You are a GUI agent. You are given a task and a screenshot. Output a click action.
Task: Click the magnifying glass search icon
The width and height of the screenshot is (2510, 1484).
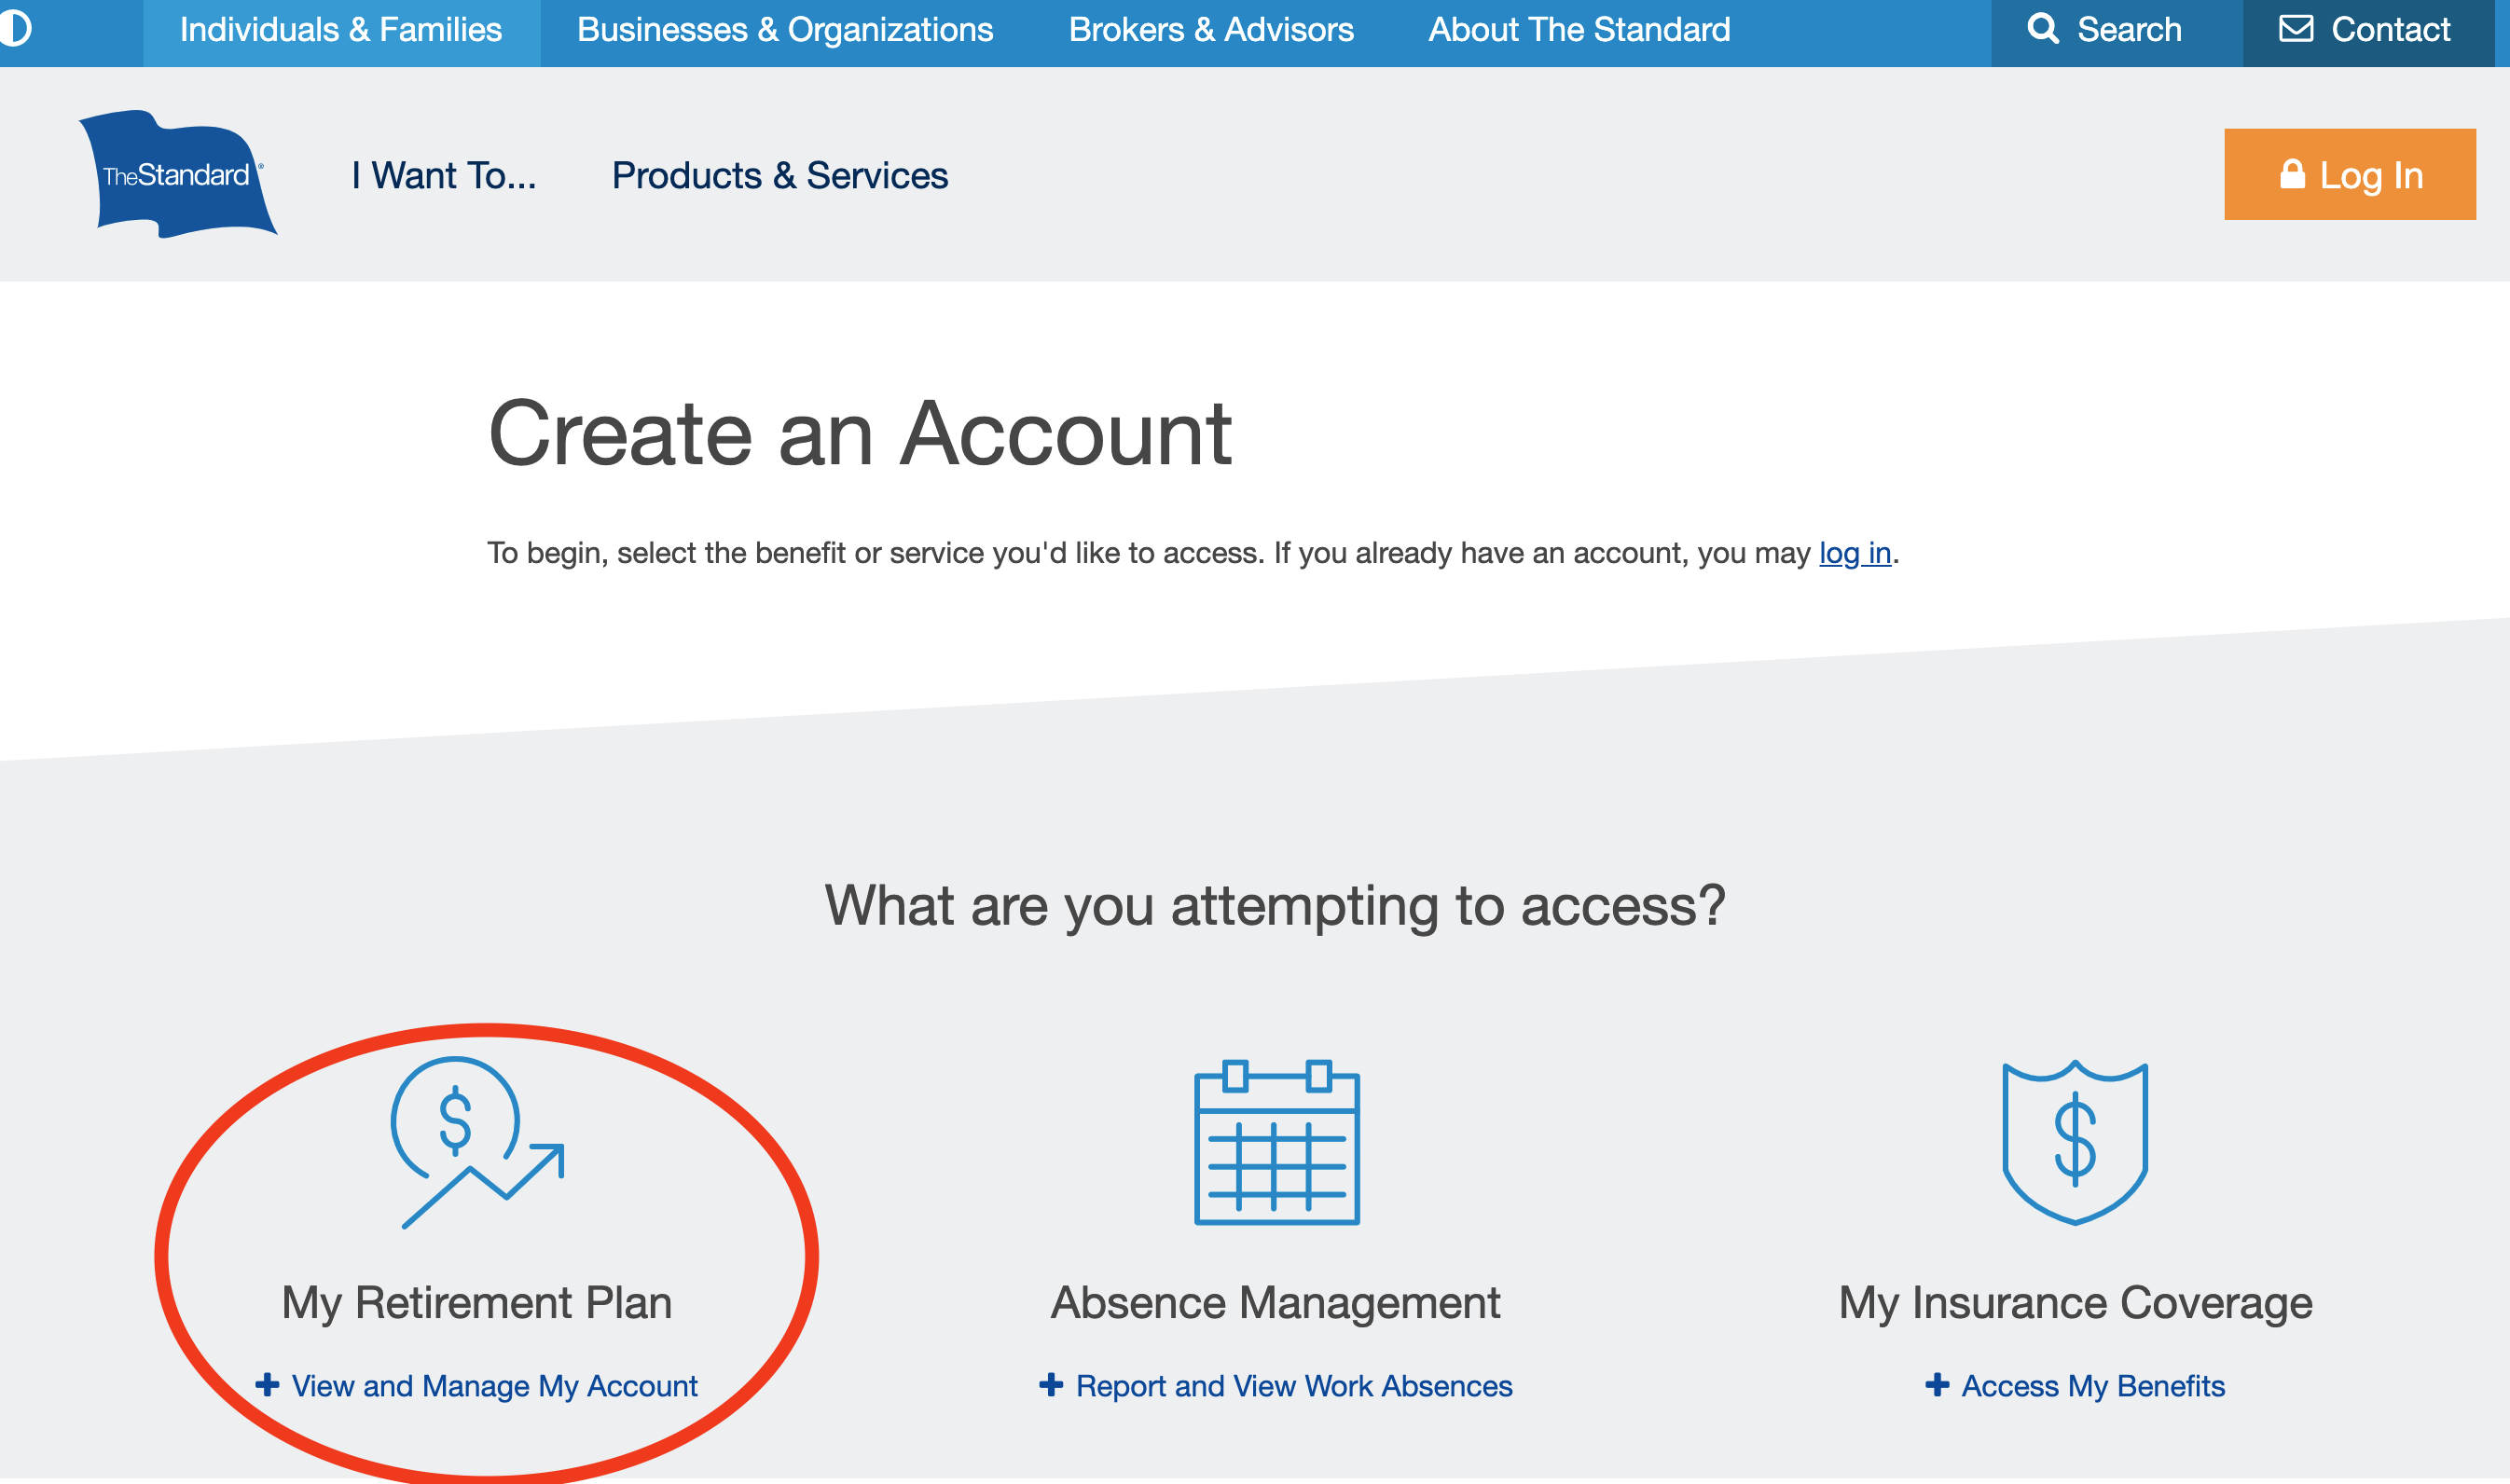(x=2042, y=29)
